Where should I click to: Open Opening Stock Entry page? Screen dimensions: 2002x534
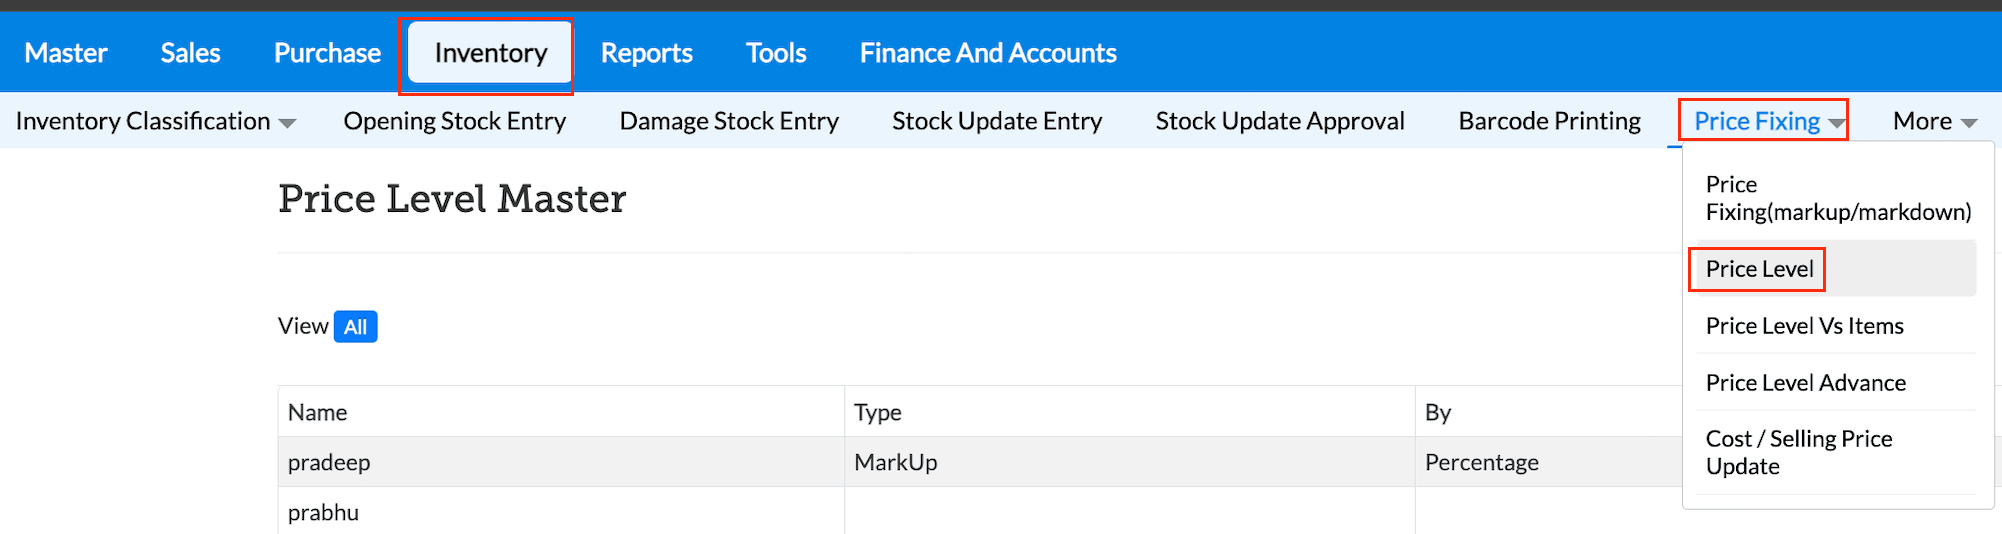tap(454, 121)
